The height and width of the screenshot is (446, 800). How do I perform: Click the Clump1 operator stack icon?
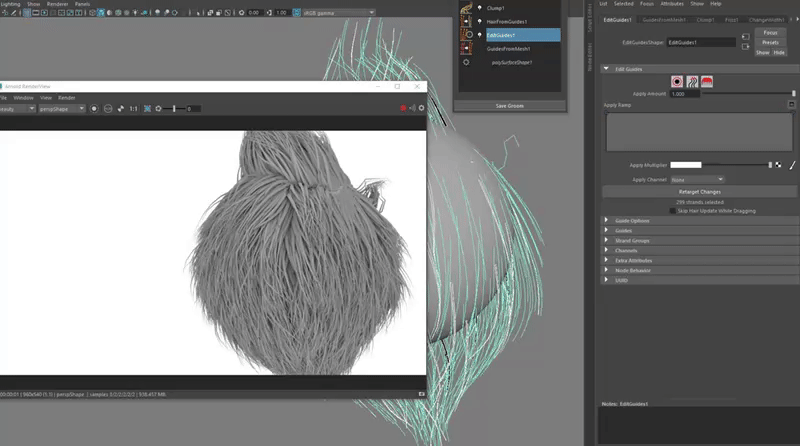click(466, 8)
